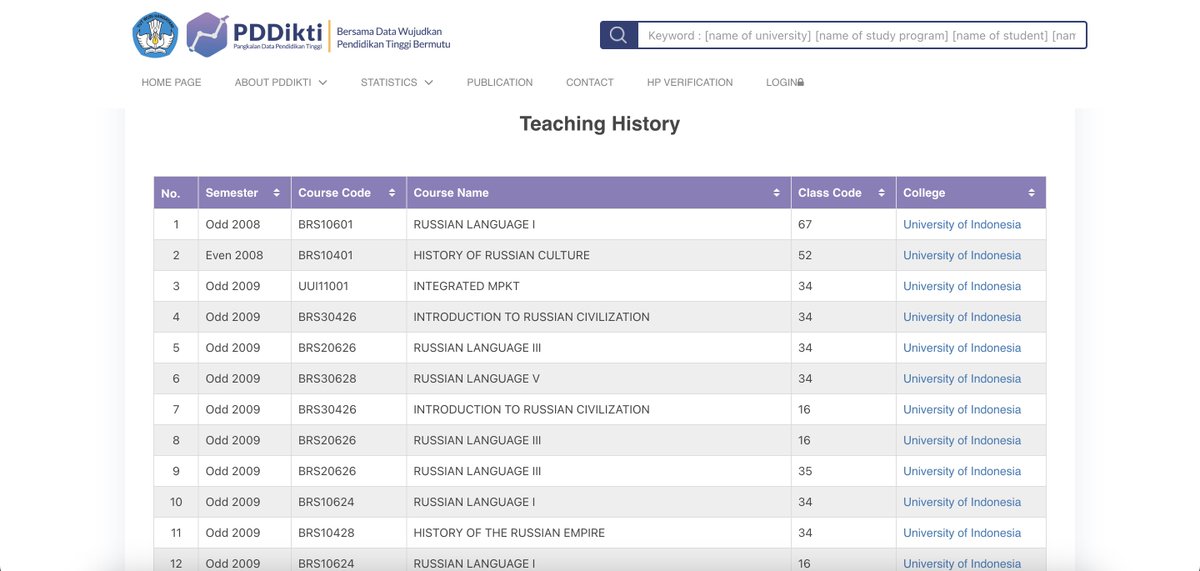Open University of Indonesia link in row 8

(x=962, y=440)
